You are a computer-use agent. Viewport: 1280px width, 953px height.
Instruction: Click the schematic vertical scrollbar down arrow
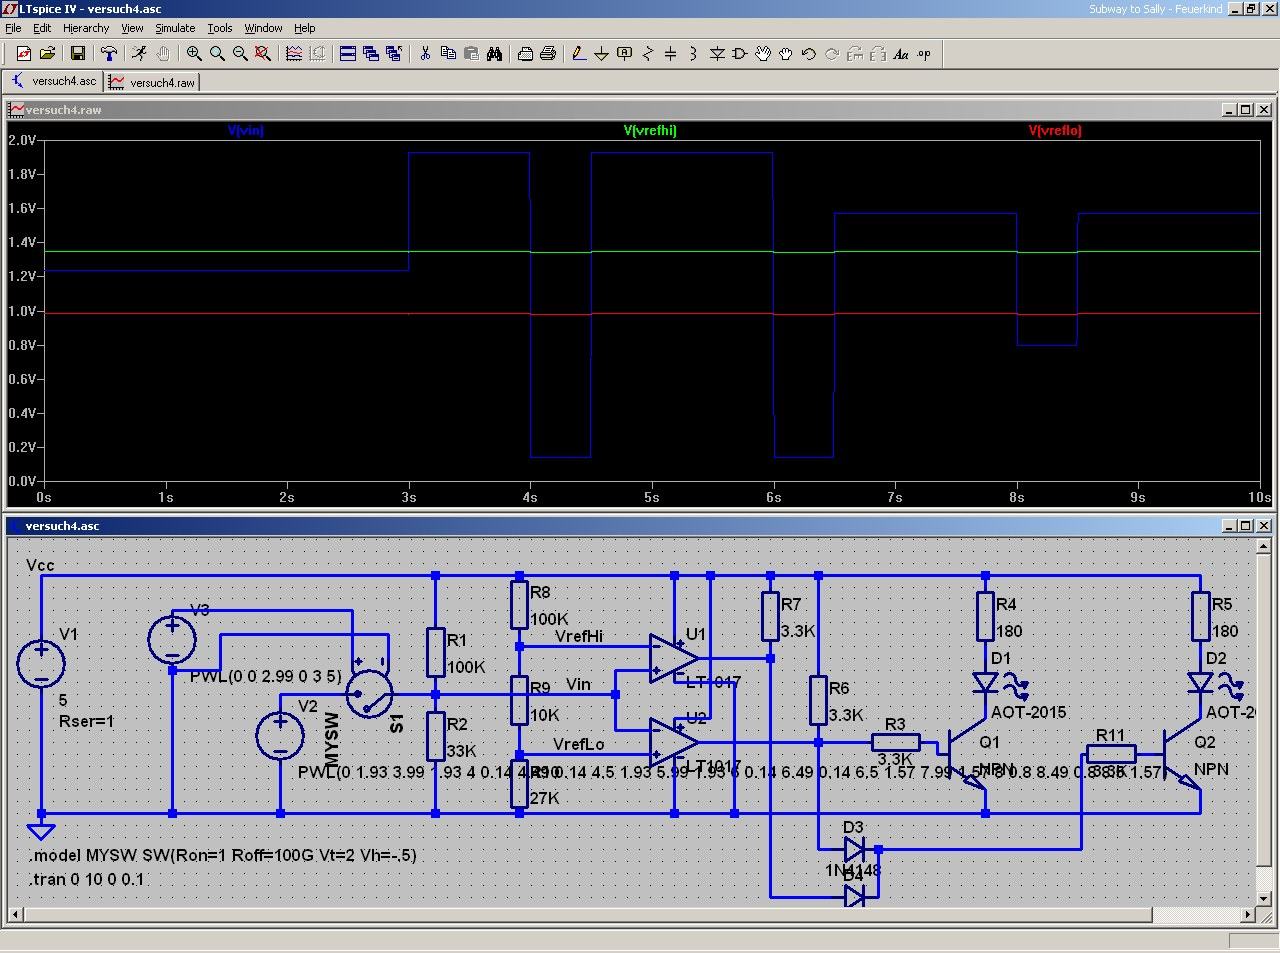(1264, 898)
